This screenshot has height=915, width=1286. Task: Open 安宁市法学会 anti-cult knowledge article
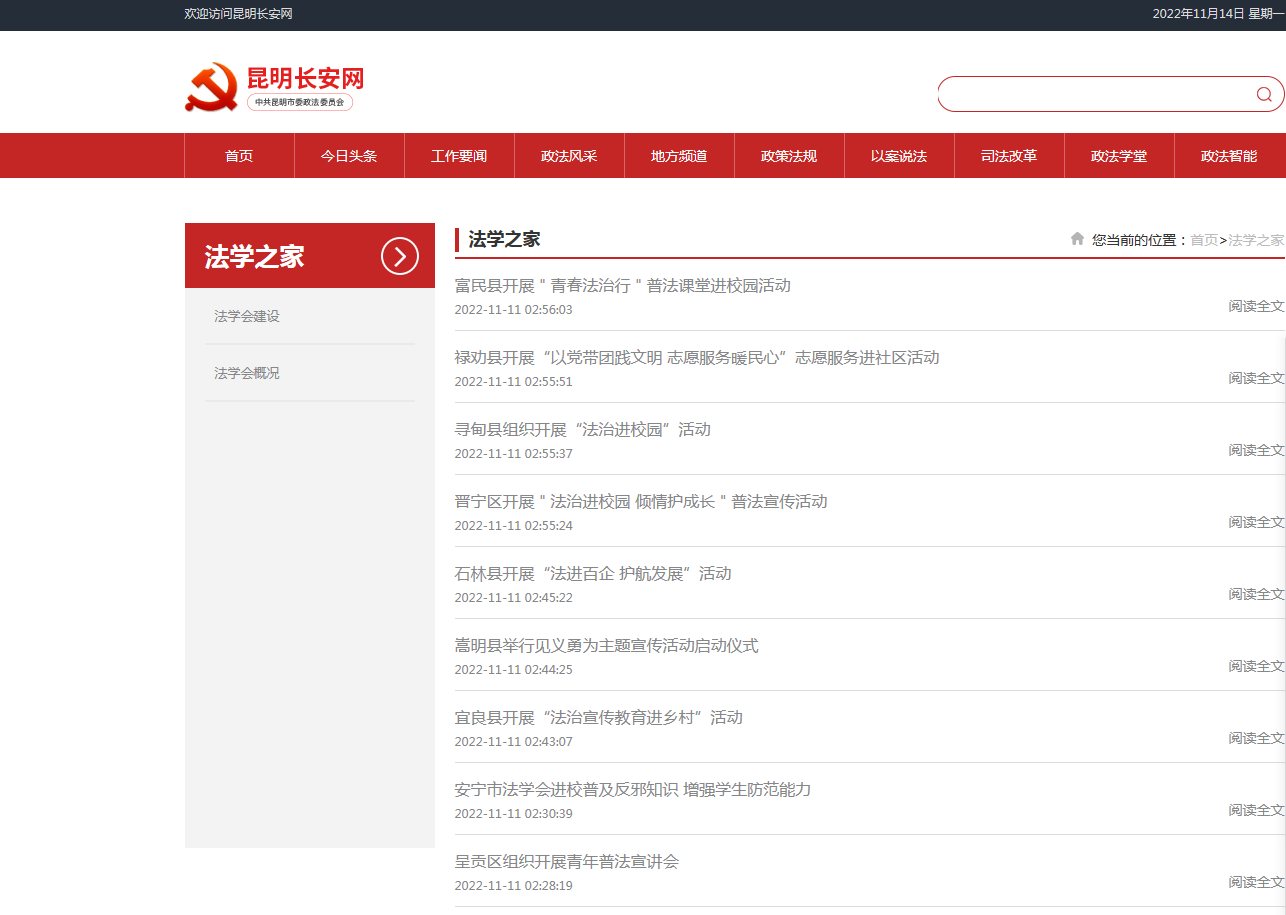point(632,790)
